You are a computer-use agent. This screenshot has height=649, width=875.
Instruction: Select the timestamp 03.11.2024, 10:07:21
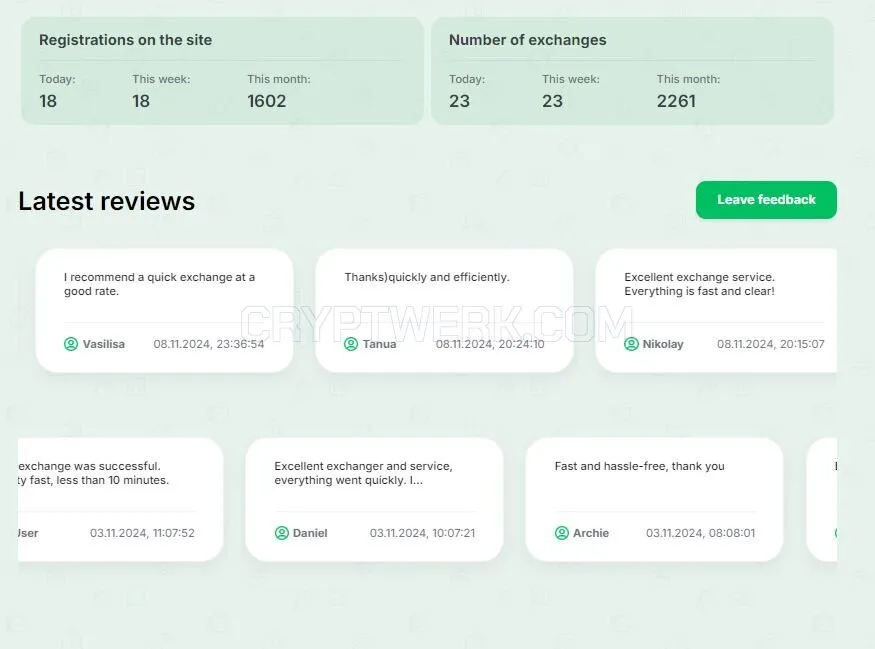pos(422,533)
